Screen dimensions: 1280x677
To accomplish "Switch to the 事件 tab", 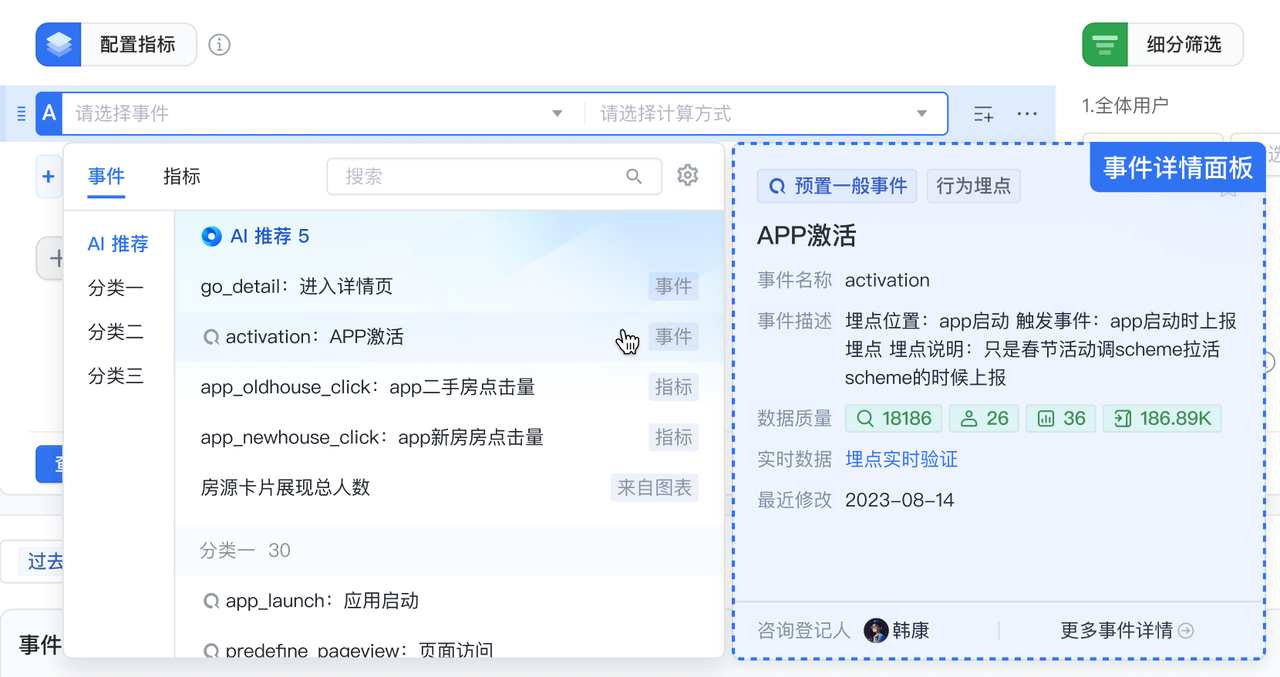I will pos(106,177).
